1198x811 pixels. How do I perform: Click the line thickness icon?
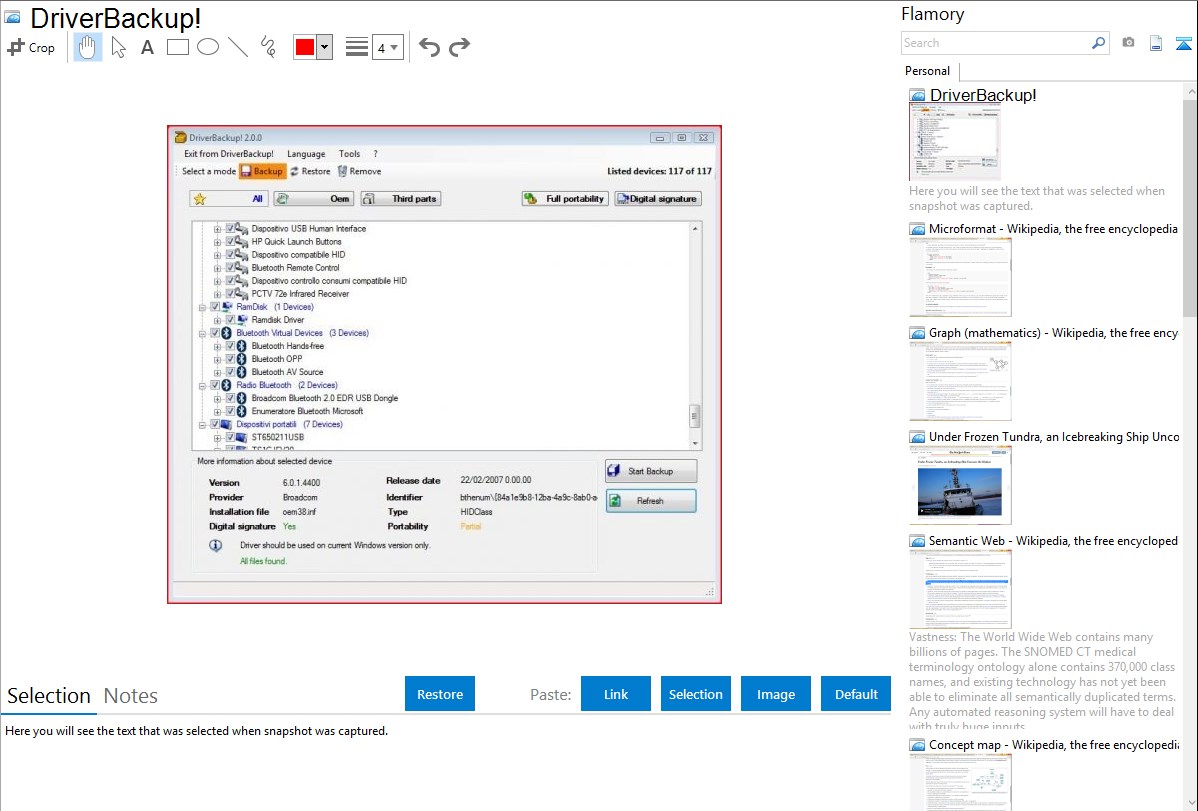click(356, 47)
